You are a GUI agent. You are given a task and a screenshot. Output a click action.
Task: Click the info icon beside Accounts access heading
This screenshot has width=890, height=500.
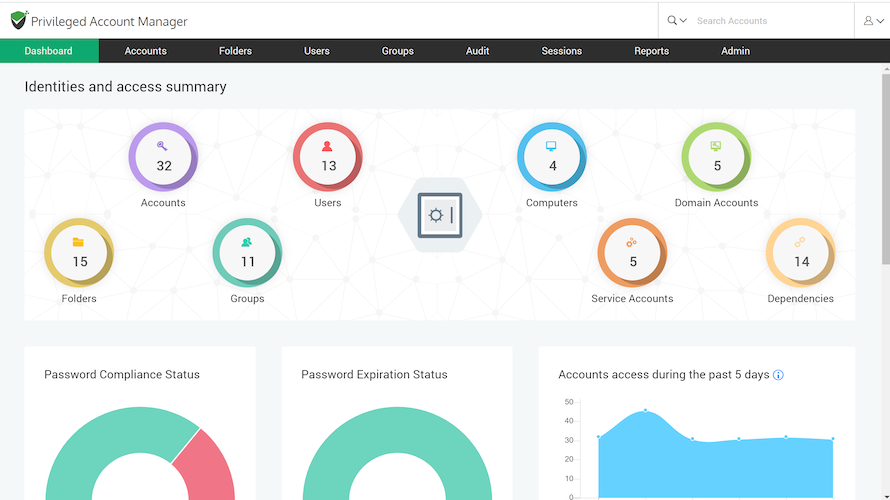(778, 375)
